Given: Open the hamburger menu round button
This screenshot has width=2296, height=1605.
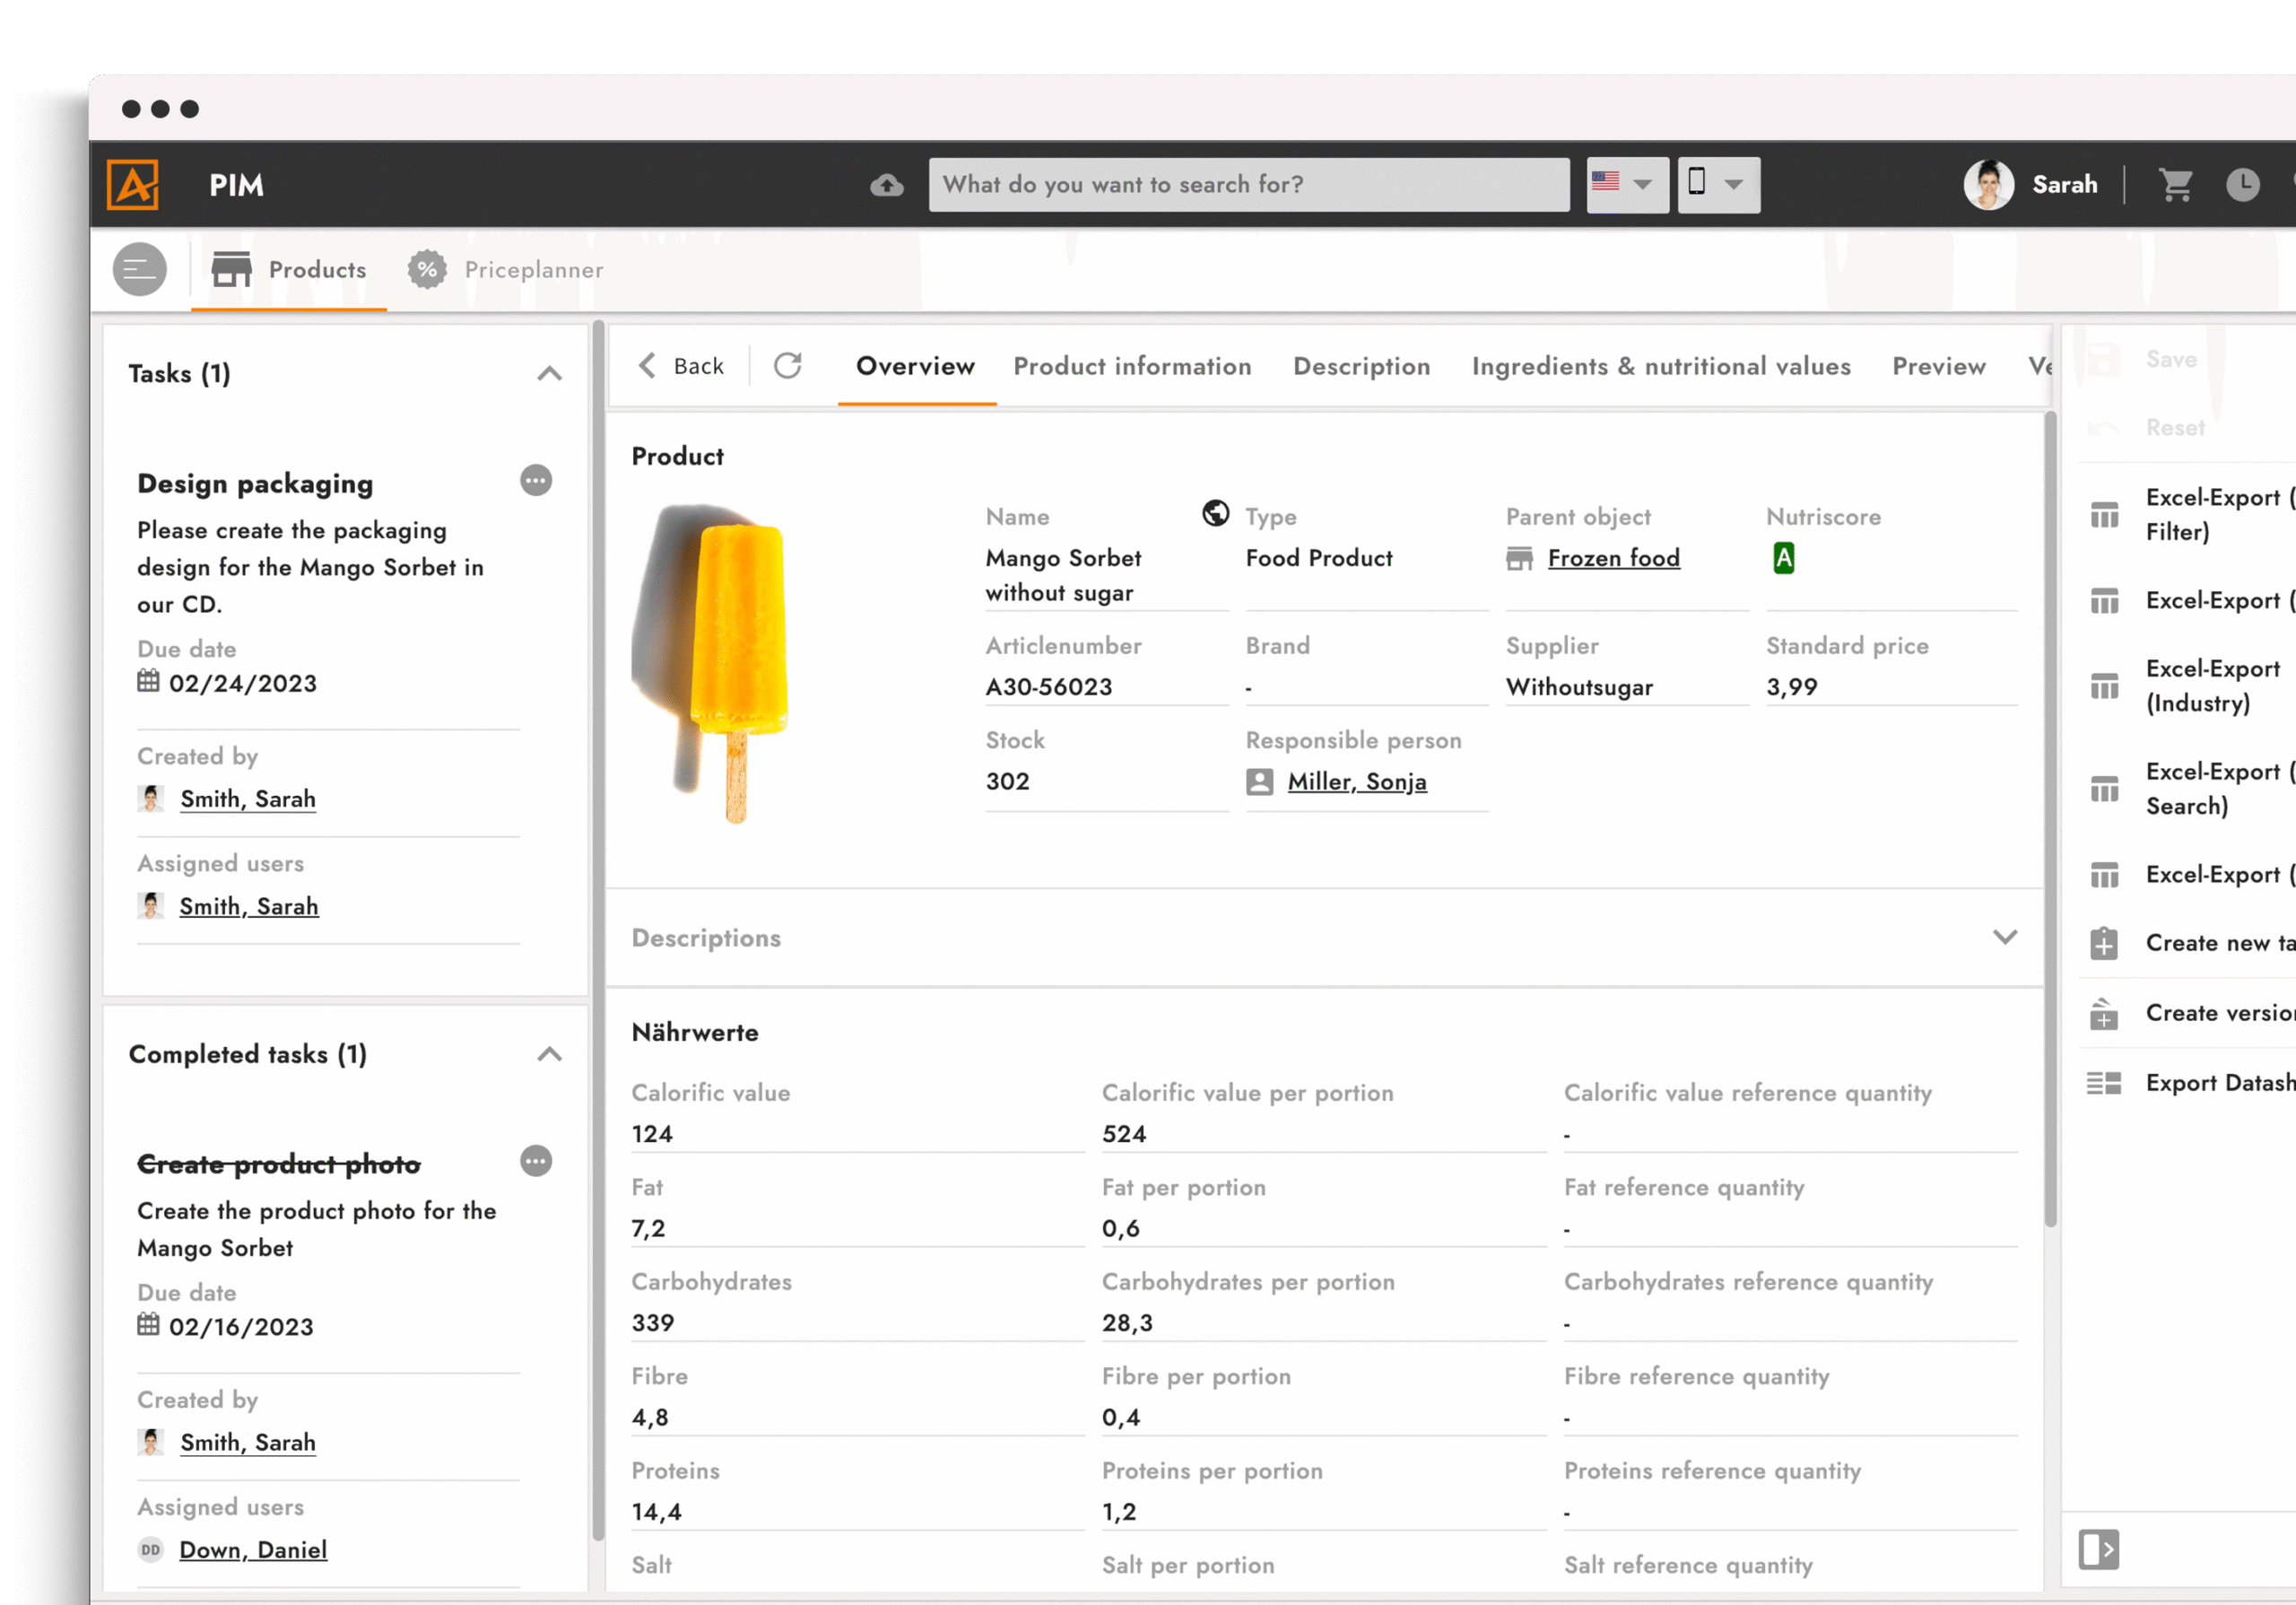Looking at the screenshot, I should 140,270.
